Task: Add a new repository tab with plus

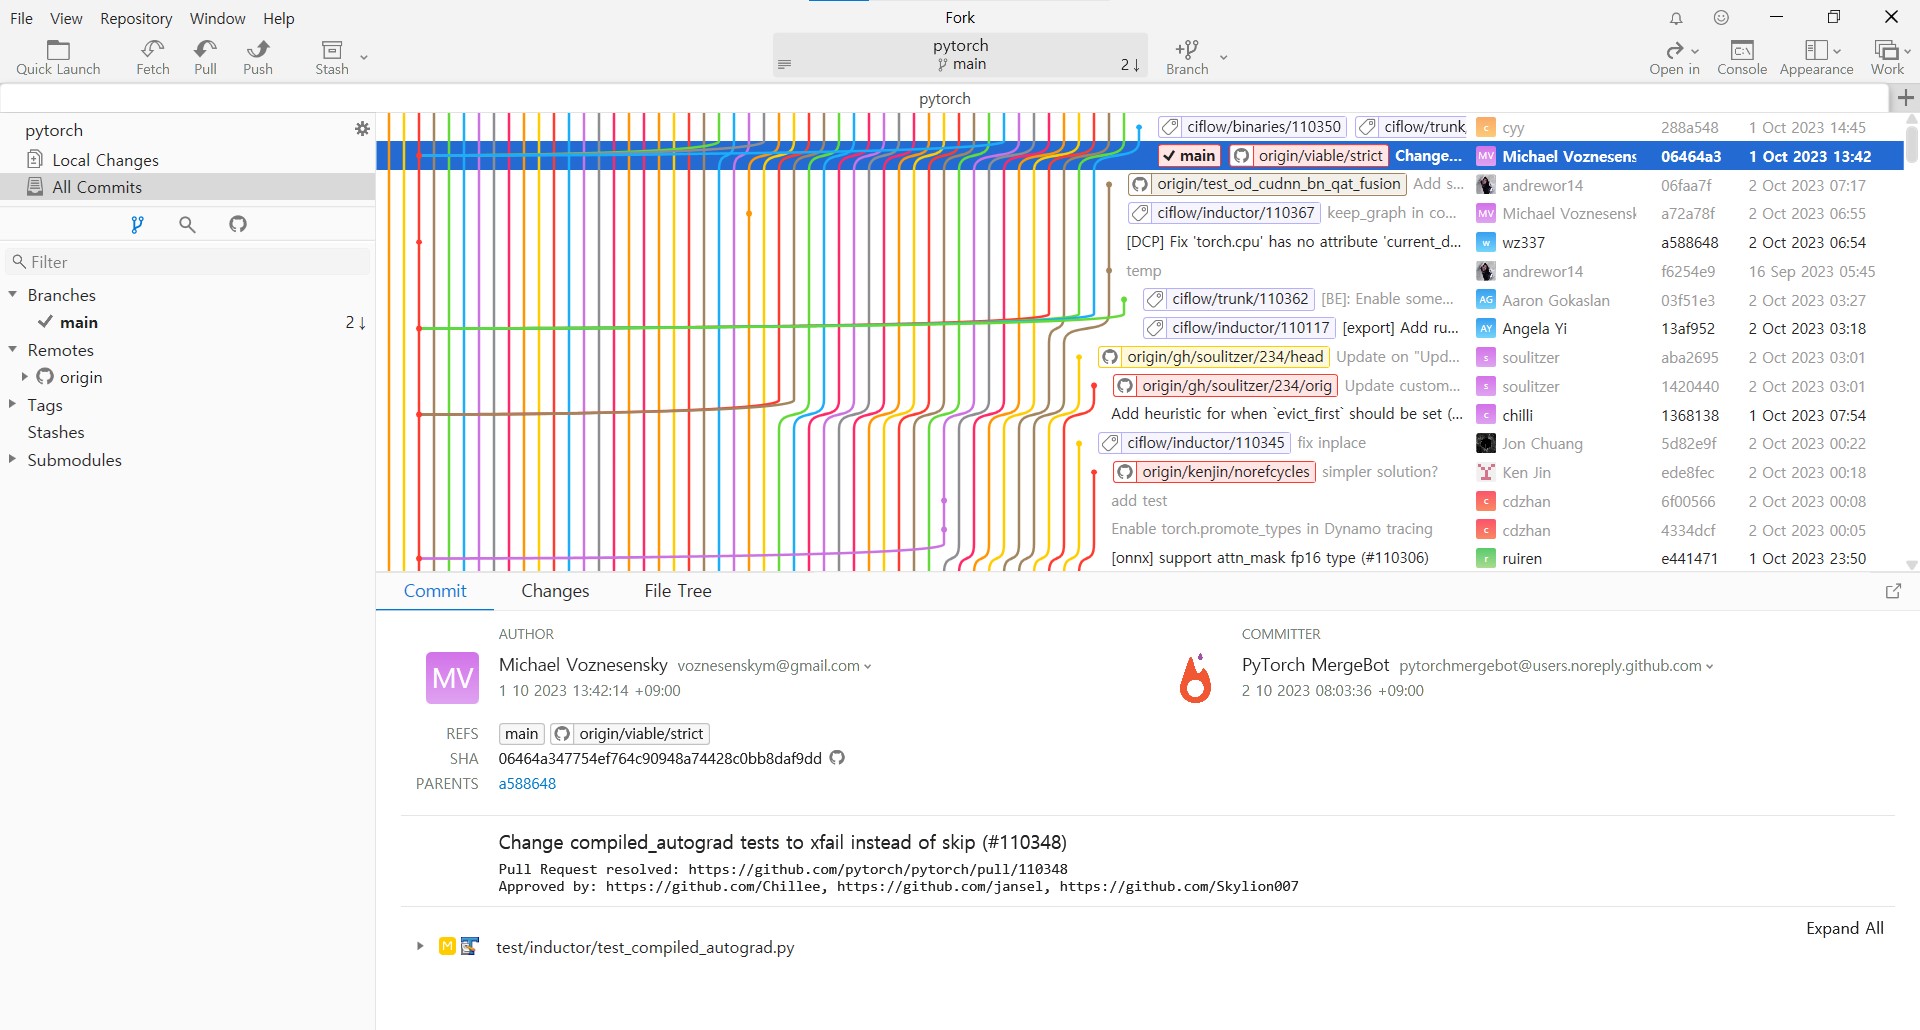Action: [1905, 98]
